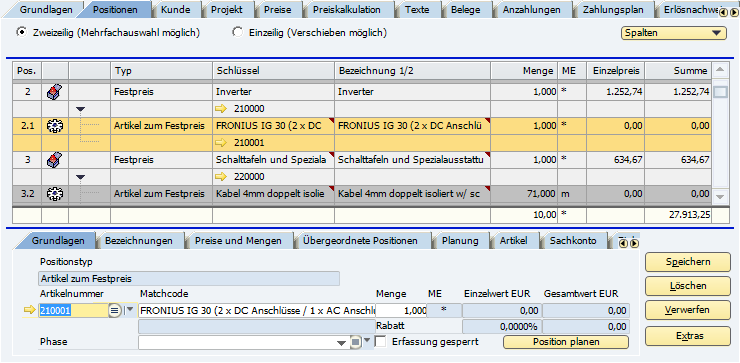
Task: Open the Artikelnummer selection list button
Action: coord(115,311)
